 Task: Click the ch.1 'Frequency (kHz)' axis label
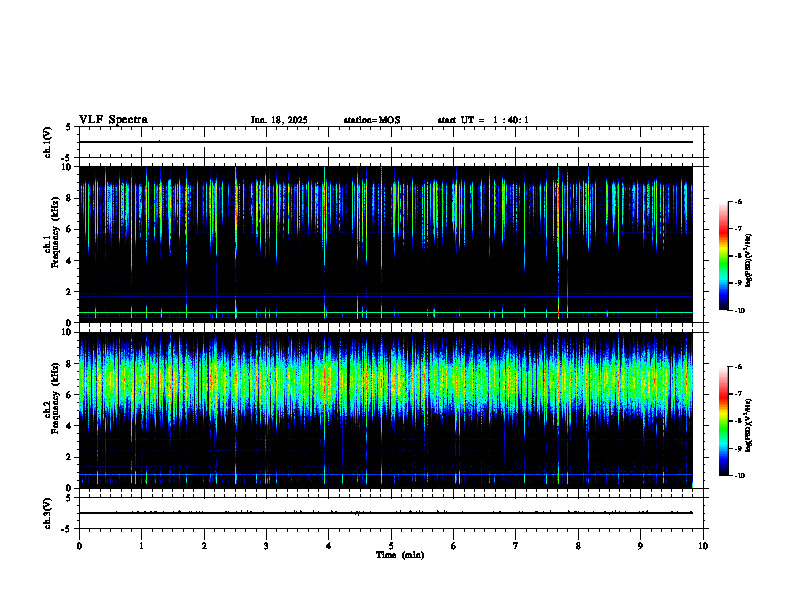pyautogui.click(x=56, y=232)
